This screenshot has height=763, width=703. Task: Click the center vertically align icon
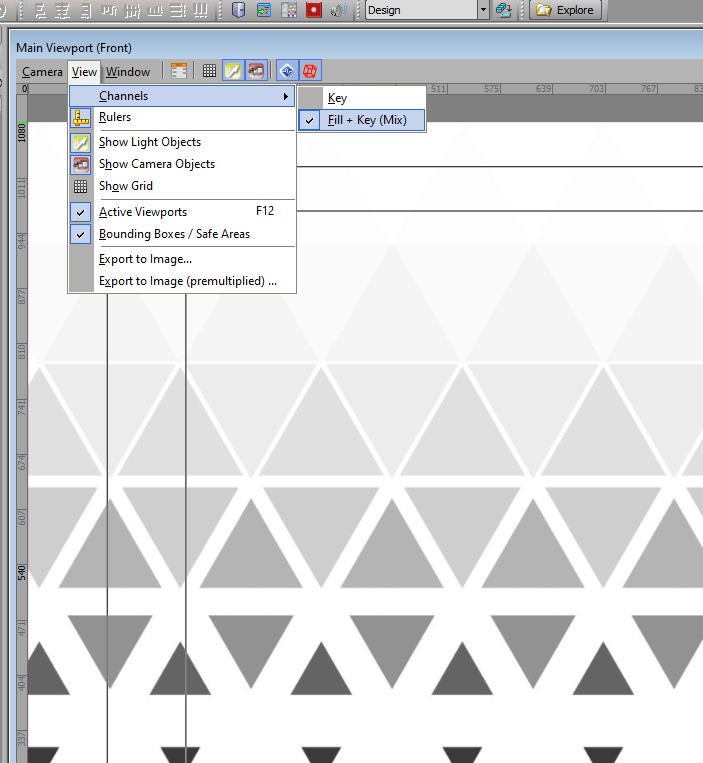click(132, 10)
